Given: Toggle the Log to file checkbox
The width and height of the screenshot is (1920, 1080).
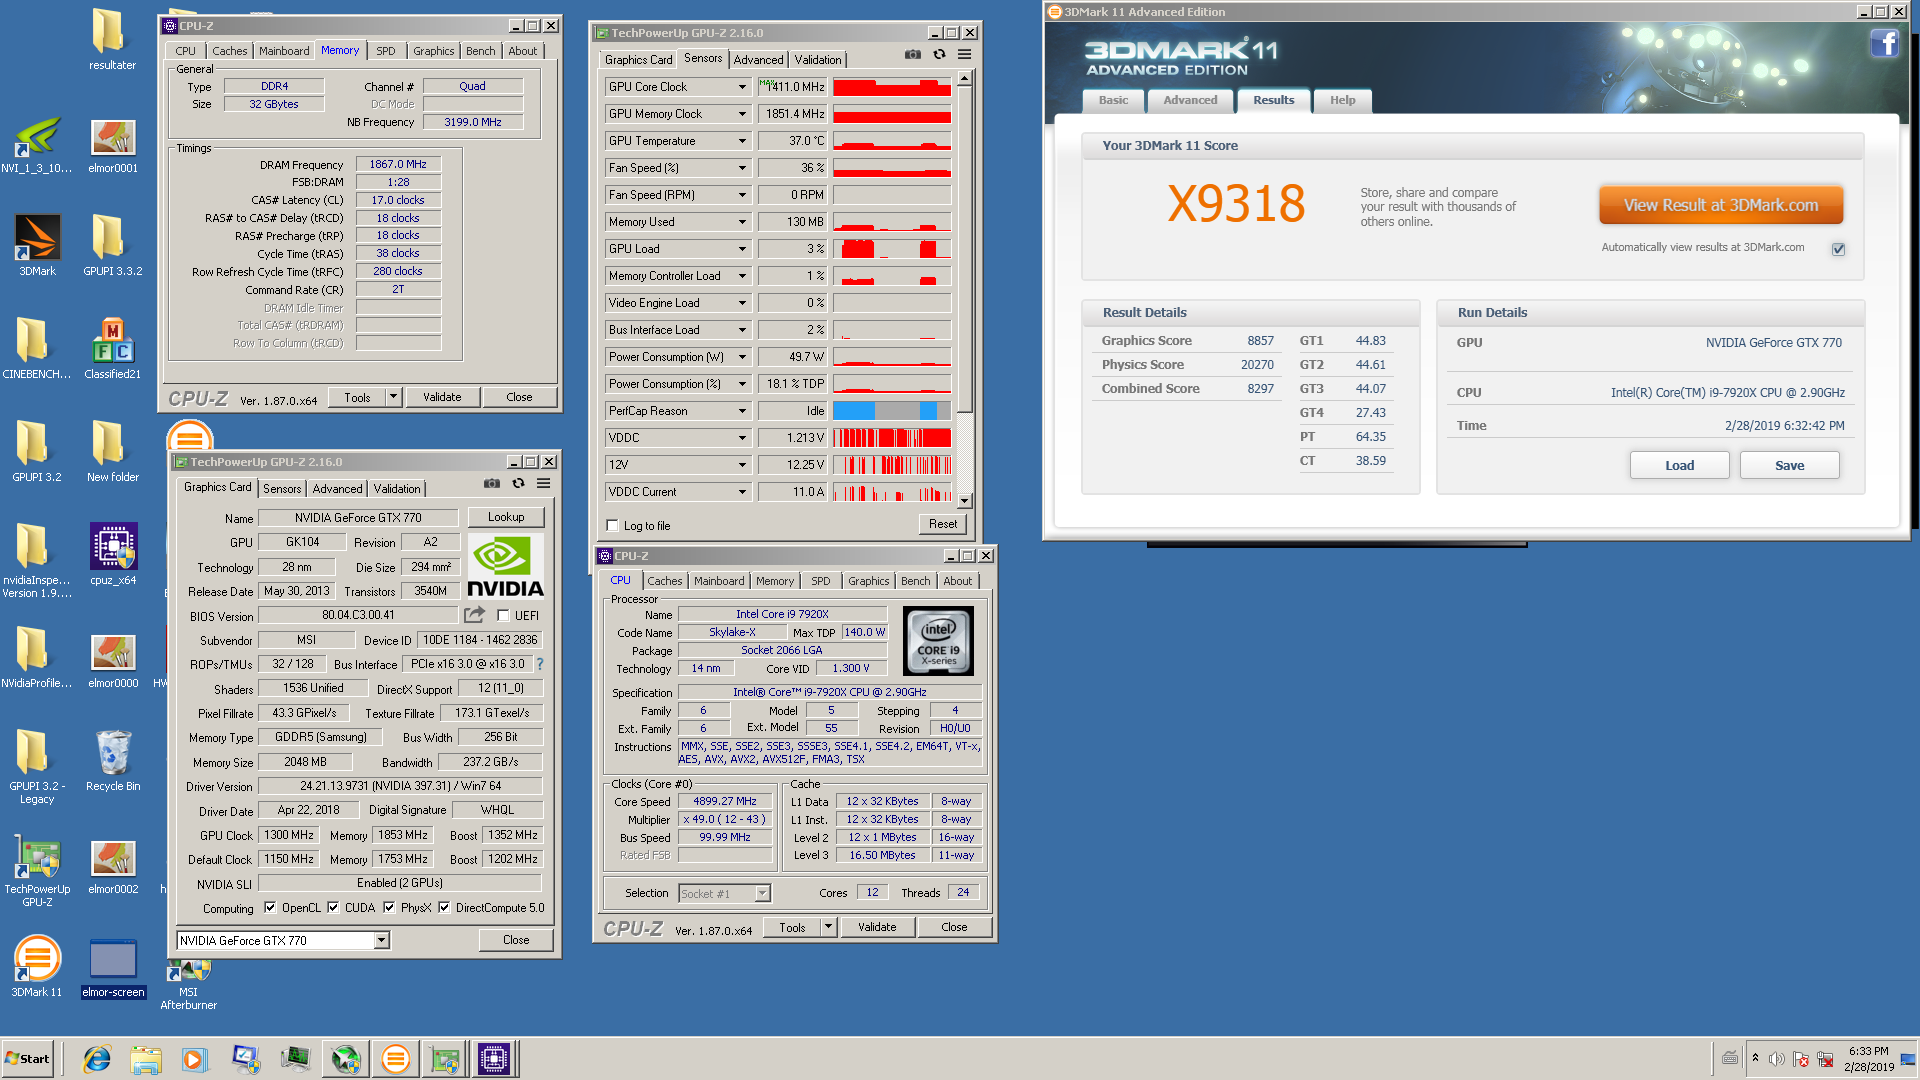Looking at the screenshot, I should pyautogui.click(x=612, y=525).
